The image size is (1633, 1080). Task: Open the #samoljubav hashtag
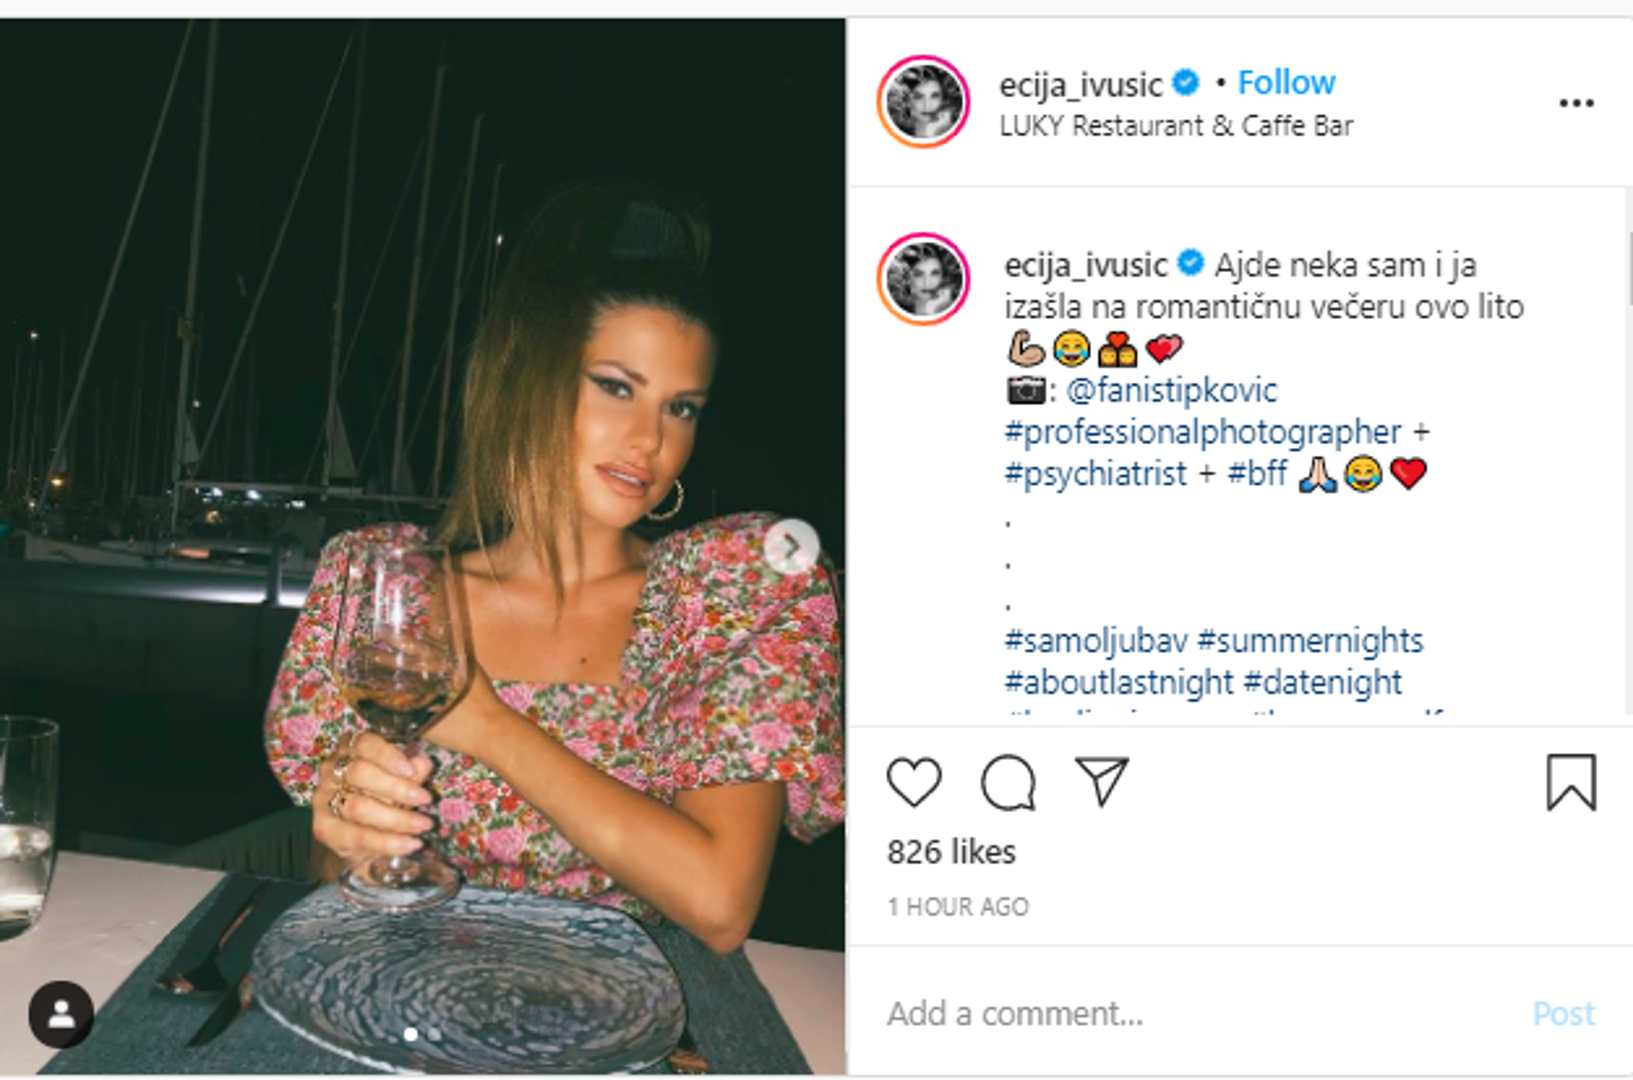(x=1096, y=640)
